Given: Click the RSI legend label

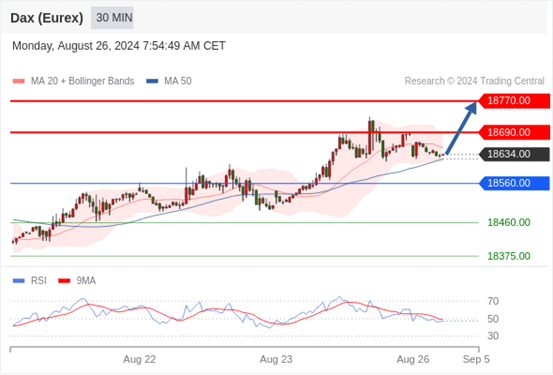Looking at the screenshot, I should coord(39,281).
